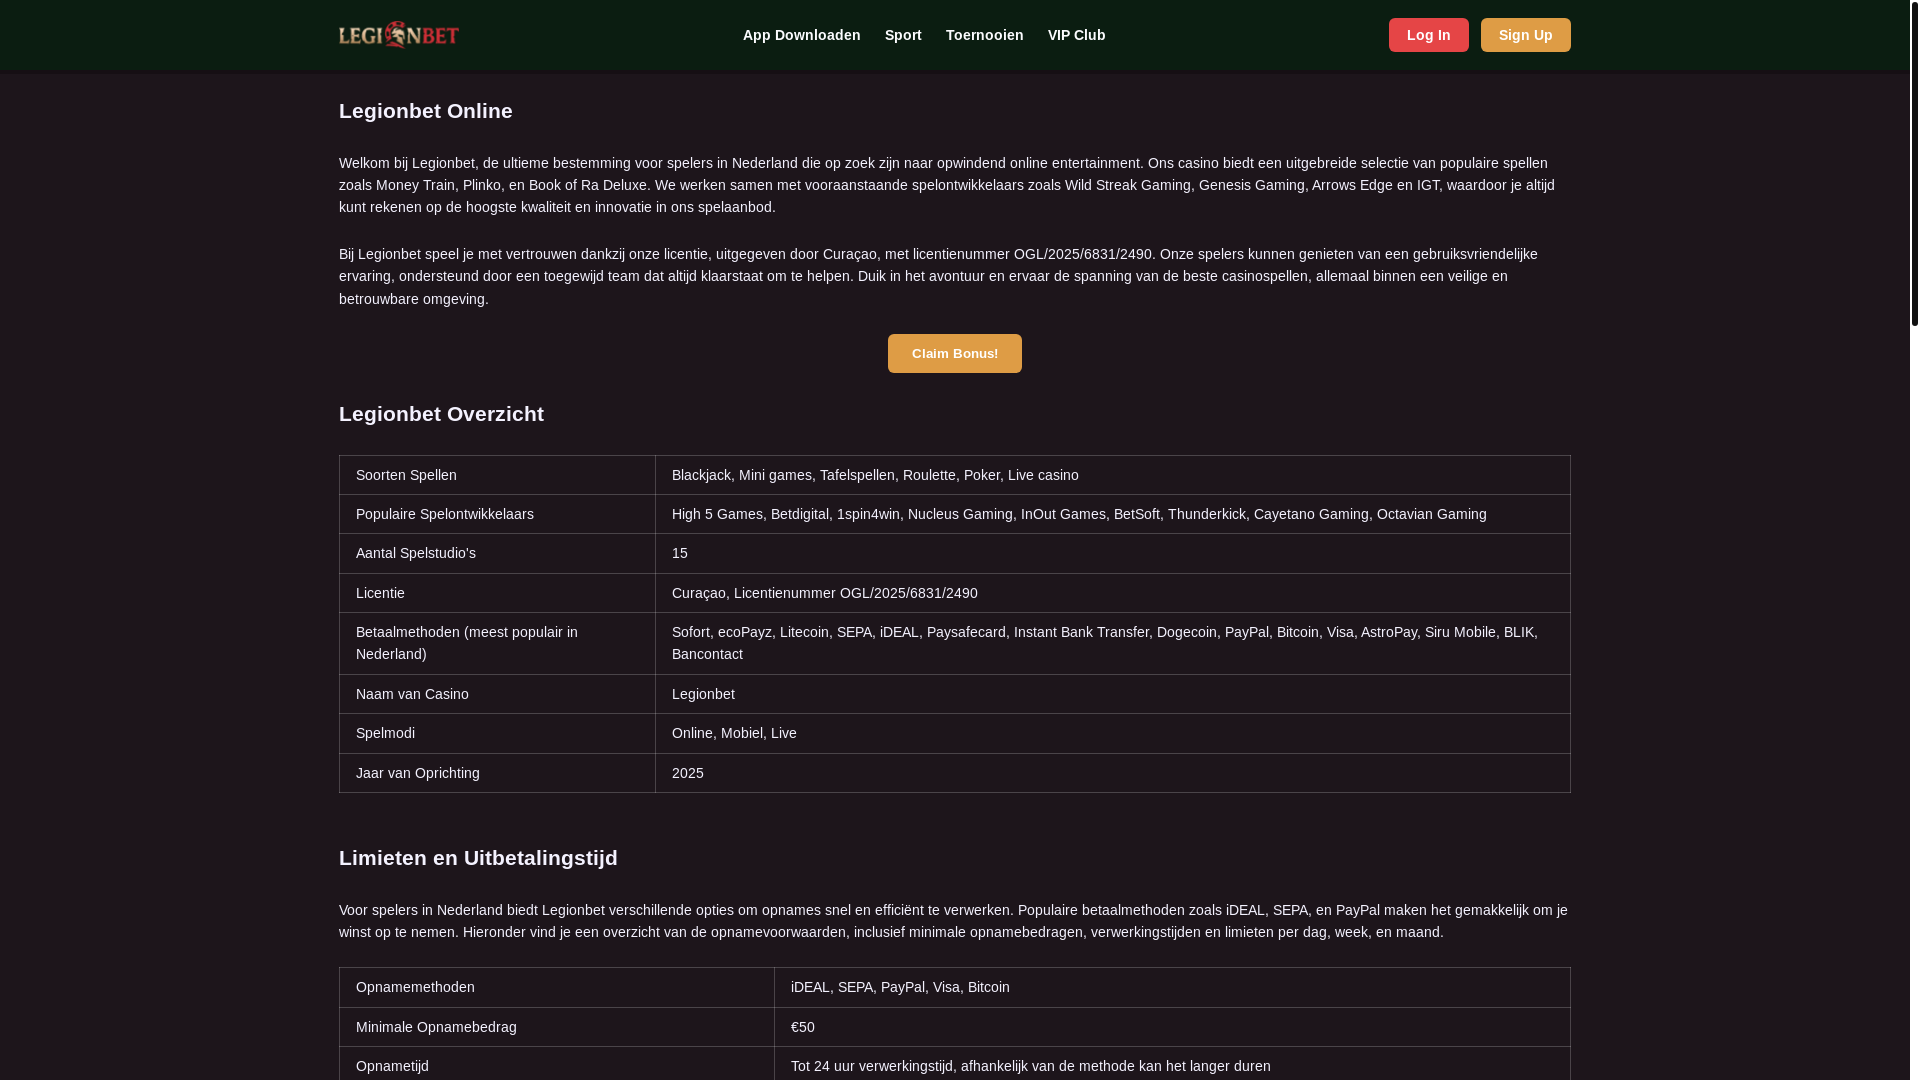Click the 'iDEAL, SEPA, PayPal, Visa, Bitcoin' cell
Image resolution: width=1920 pixels, height=1080 pixels.
click(x=1172, y=987)
